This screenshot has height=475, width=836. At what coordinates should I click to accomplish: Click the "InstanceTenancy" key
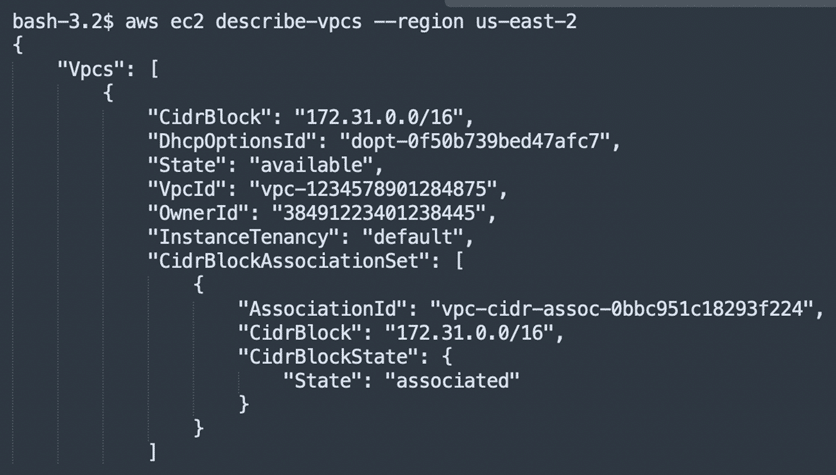244,237
